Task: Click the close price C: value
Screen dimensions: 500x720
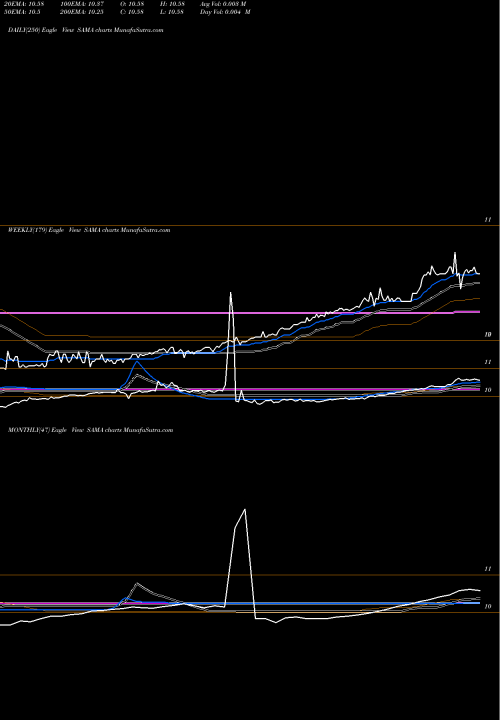Action: (132, 11)
